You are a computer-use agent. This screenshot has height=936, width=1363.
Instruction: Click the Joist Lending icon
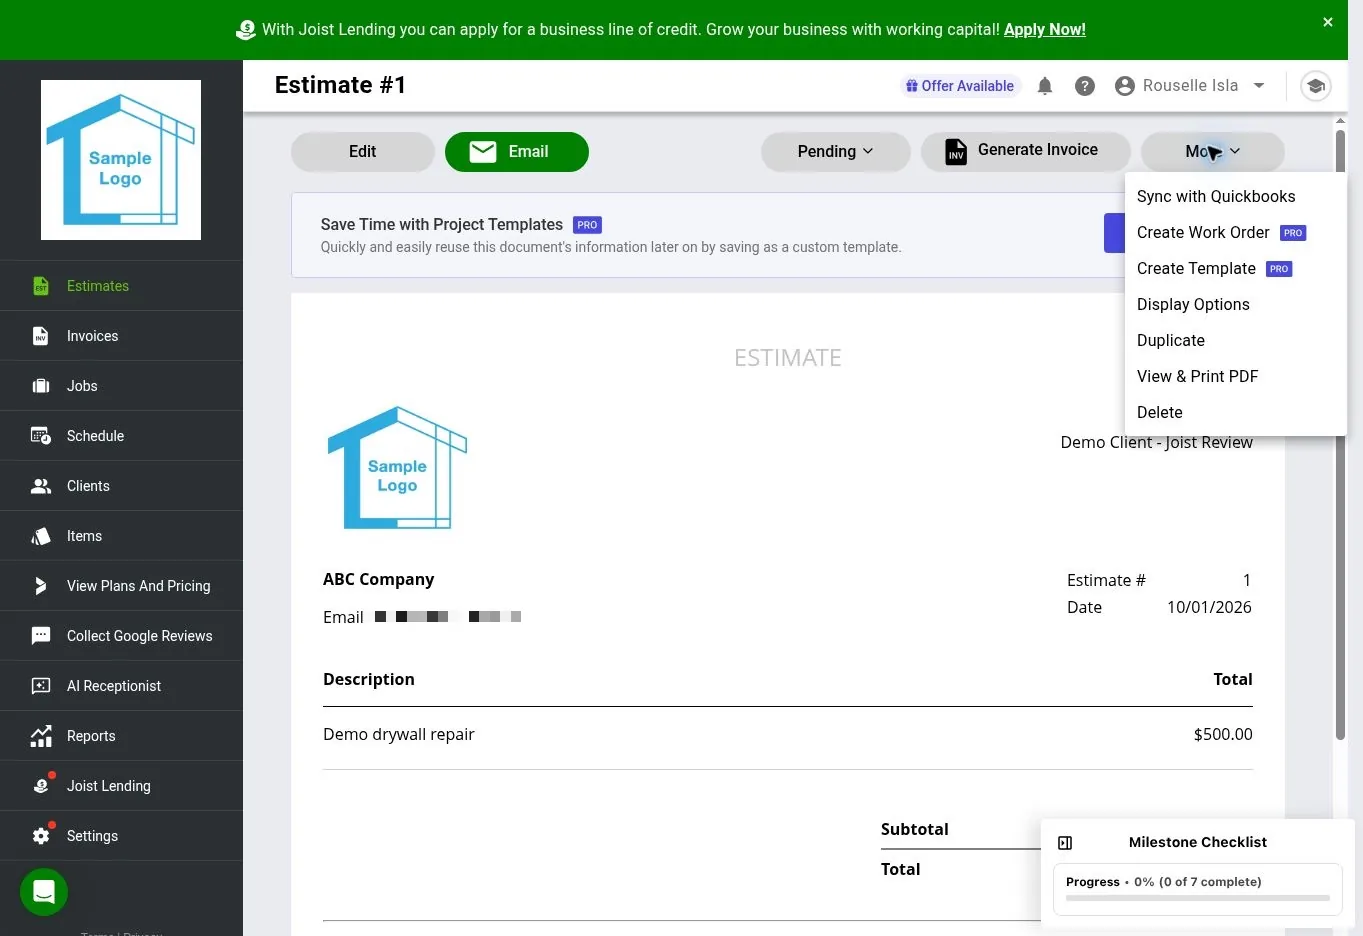pos(41,786)
